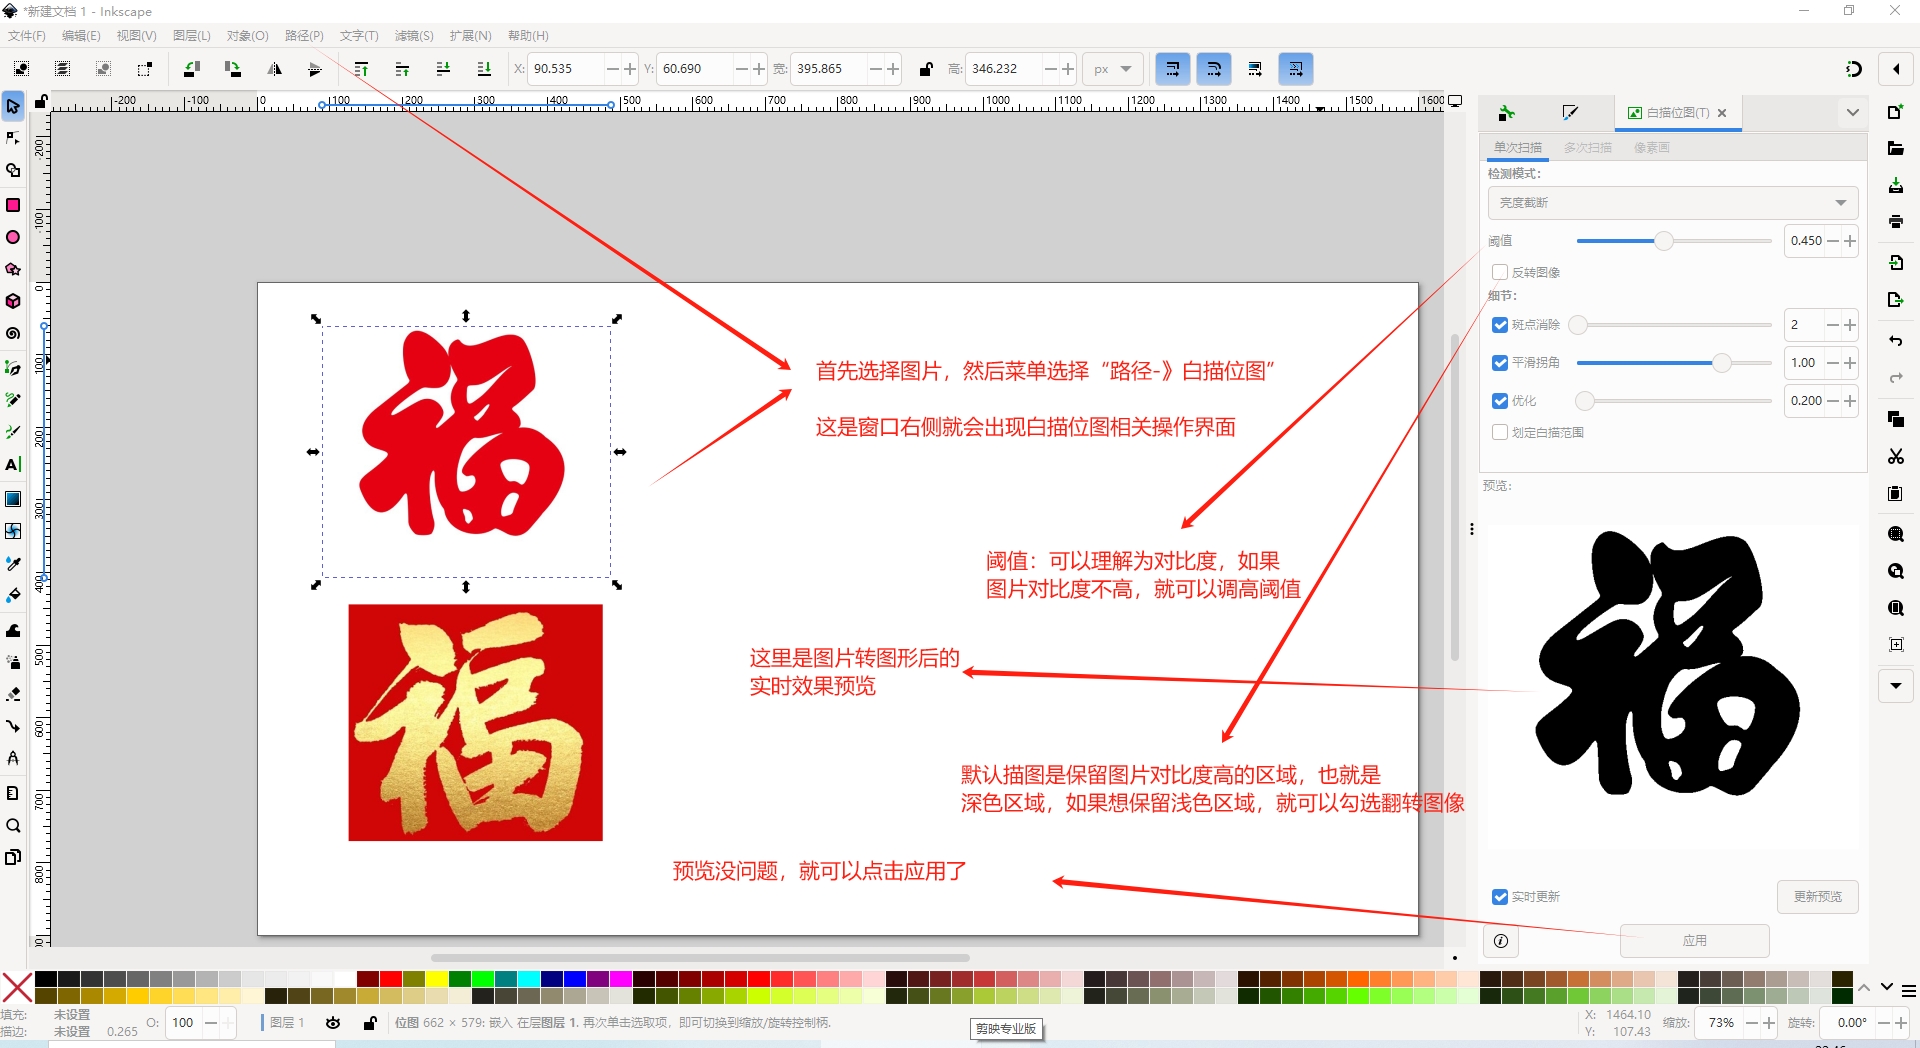Click the X coordinate input field
This screenshot has width=1920, height=1048.
click(565, 69)
